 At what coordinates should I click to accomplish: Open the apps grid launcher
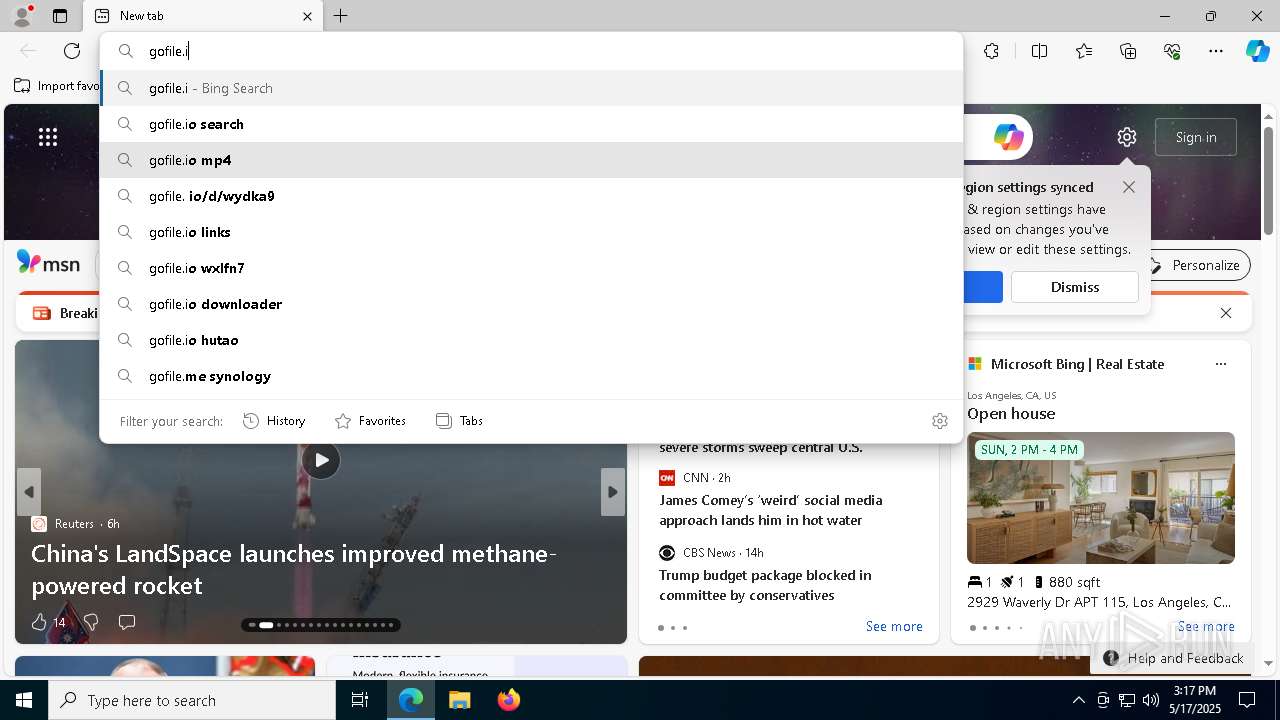48,137
